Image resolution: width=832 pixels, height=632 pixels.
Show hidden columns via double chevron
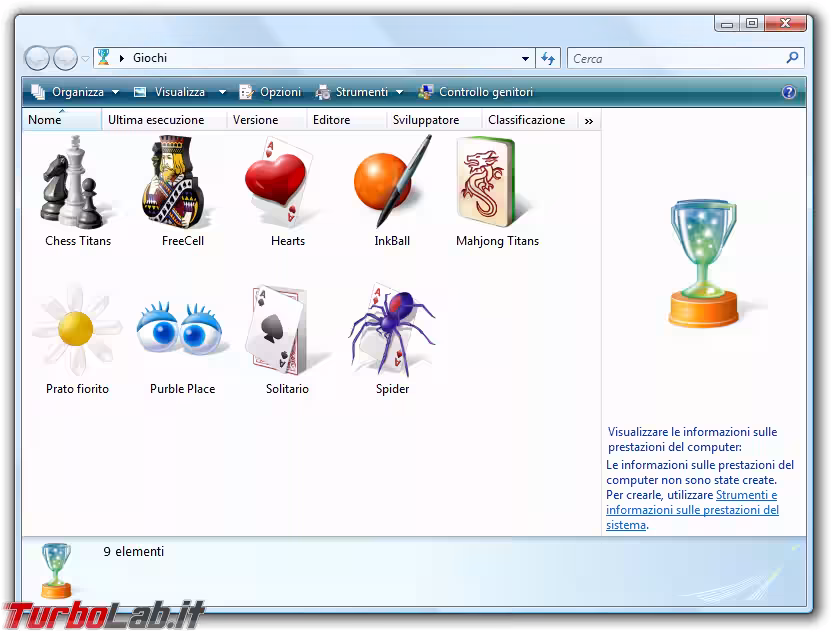point(588,121)
